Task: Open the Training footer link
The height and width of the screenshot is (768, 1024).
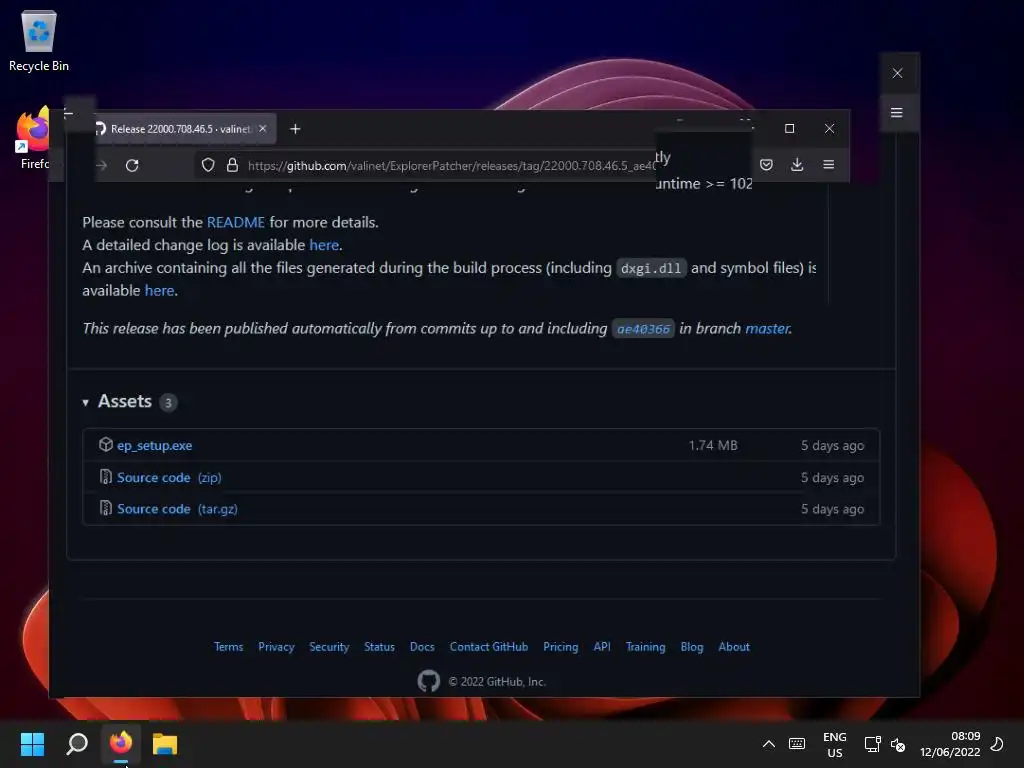Action: 645,647
